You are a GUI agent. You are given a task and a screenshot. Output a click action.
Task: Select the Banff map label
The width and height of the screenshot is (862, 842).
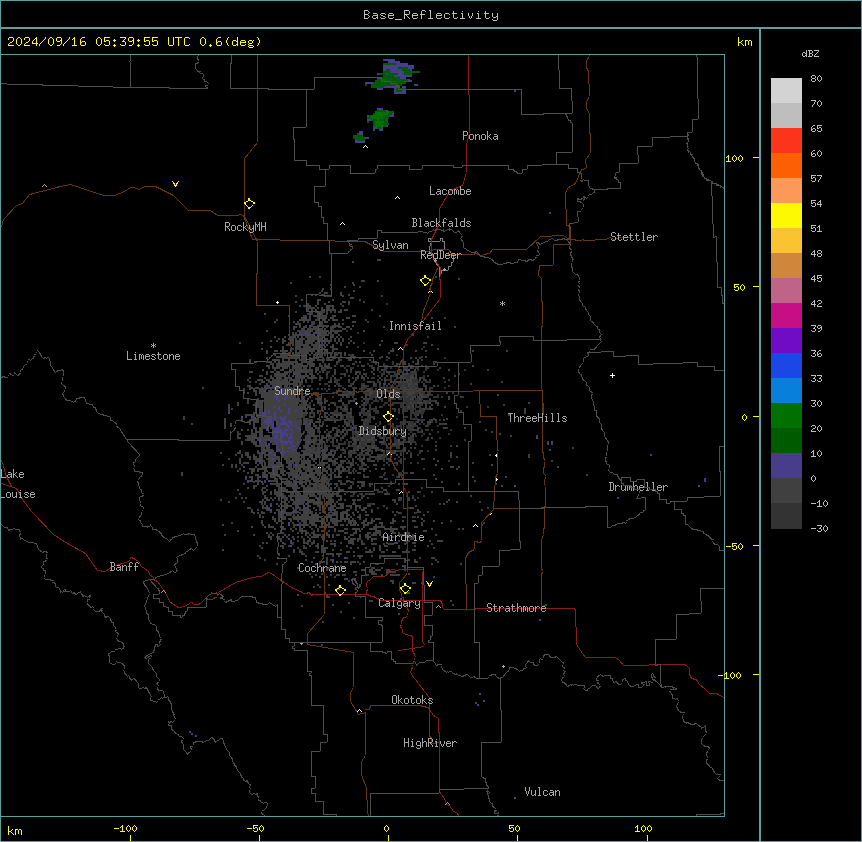pos(124,567)
